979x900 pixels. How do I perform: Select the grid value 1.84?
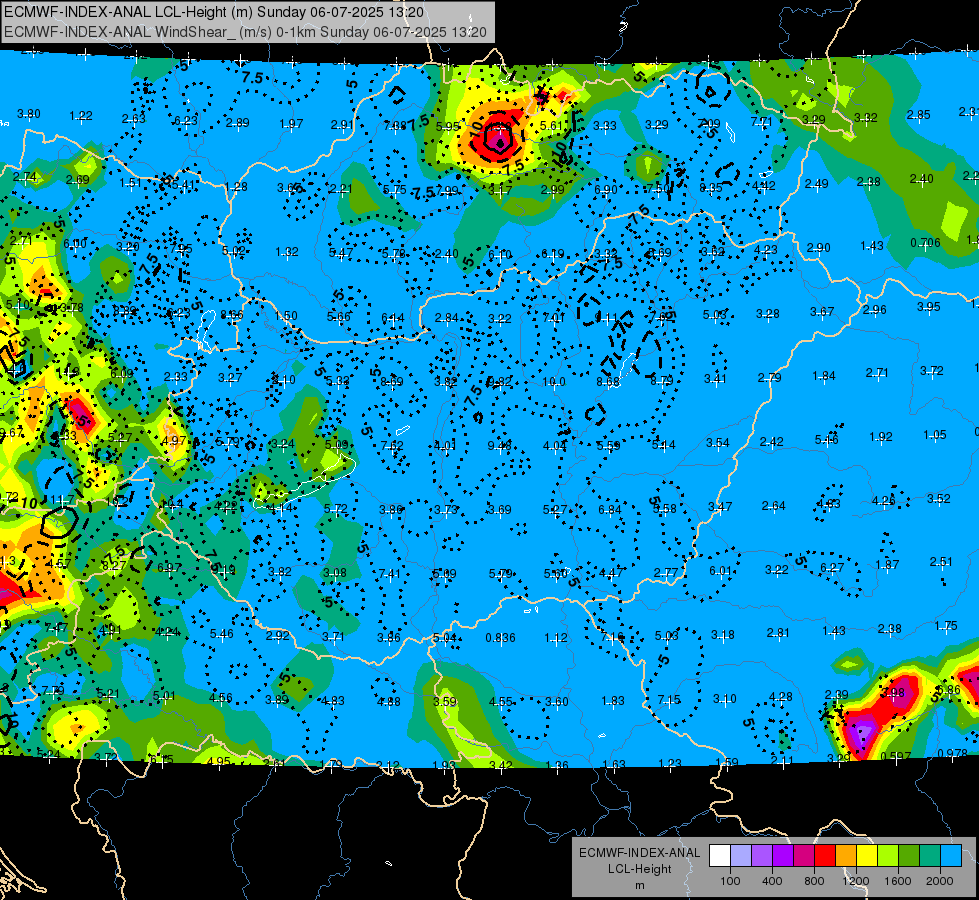pyautogui.click(x=824, y=375)
